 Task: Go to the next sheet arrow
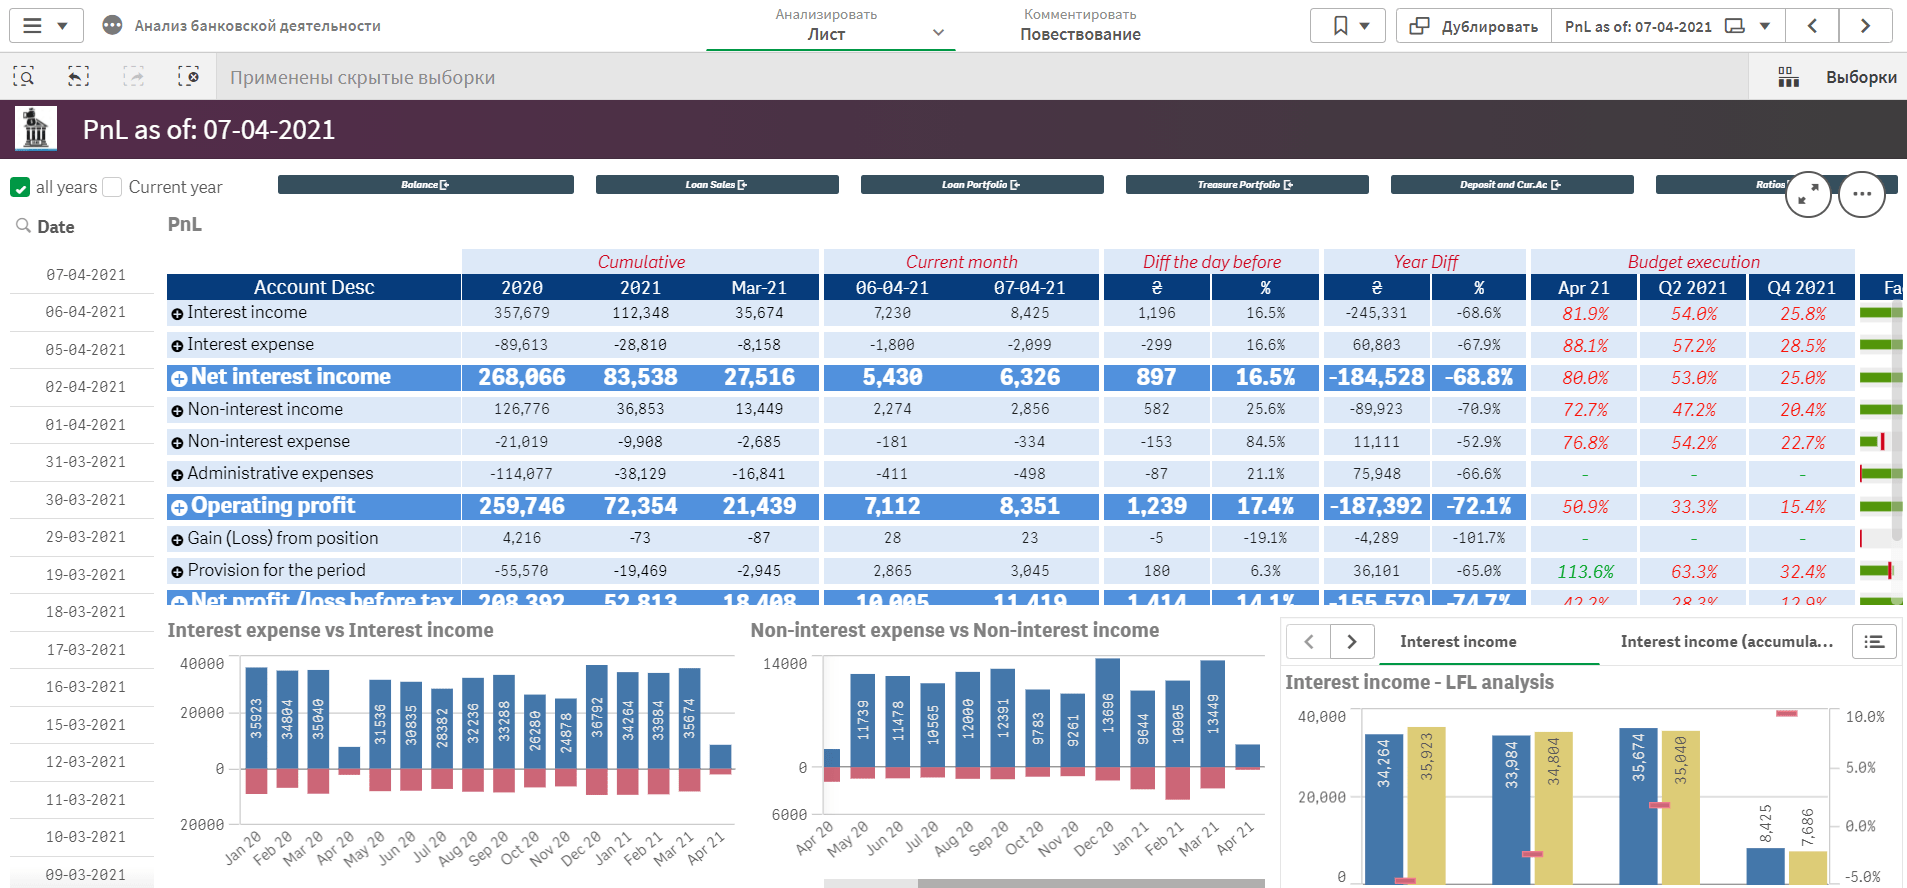point(1865,26)
